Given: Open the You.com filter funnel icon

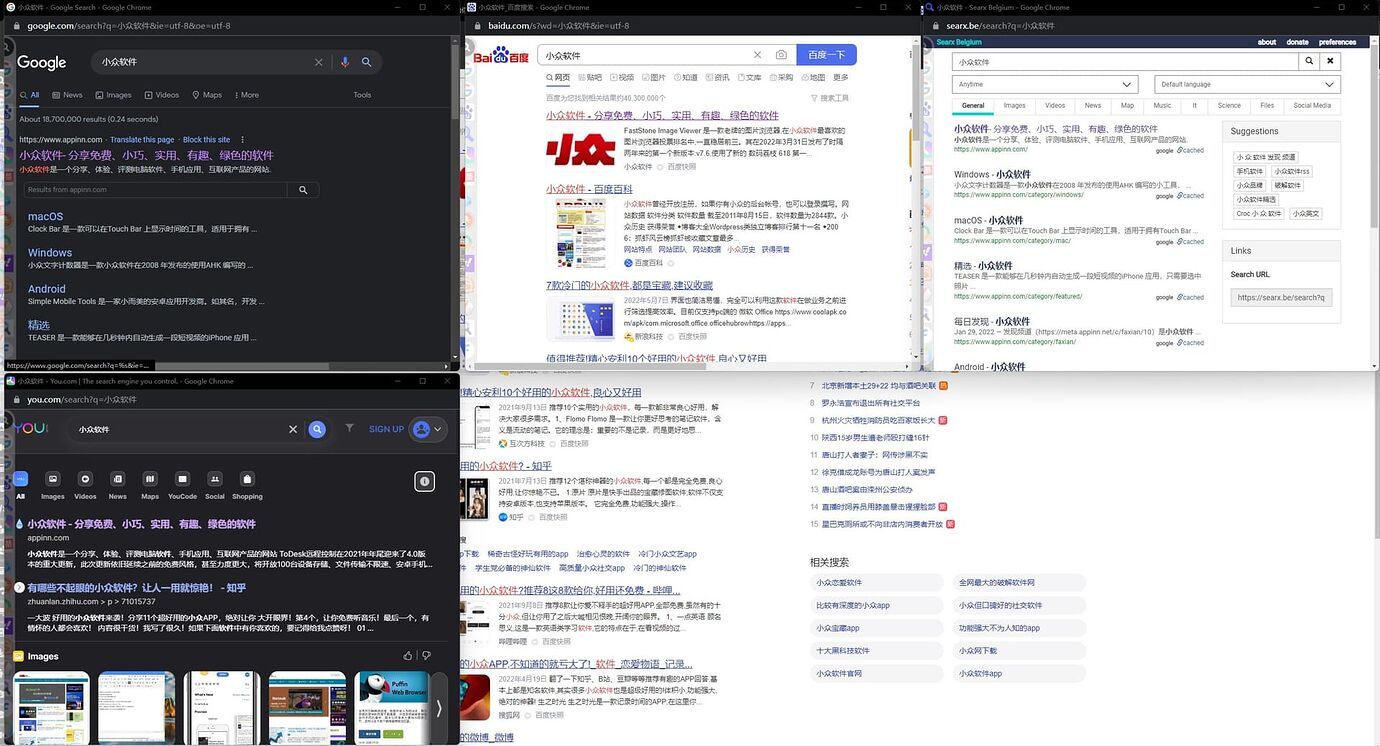Looking at the screenshot, I should click(x=349, y=428).
